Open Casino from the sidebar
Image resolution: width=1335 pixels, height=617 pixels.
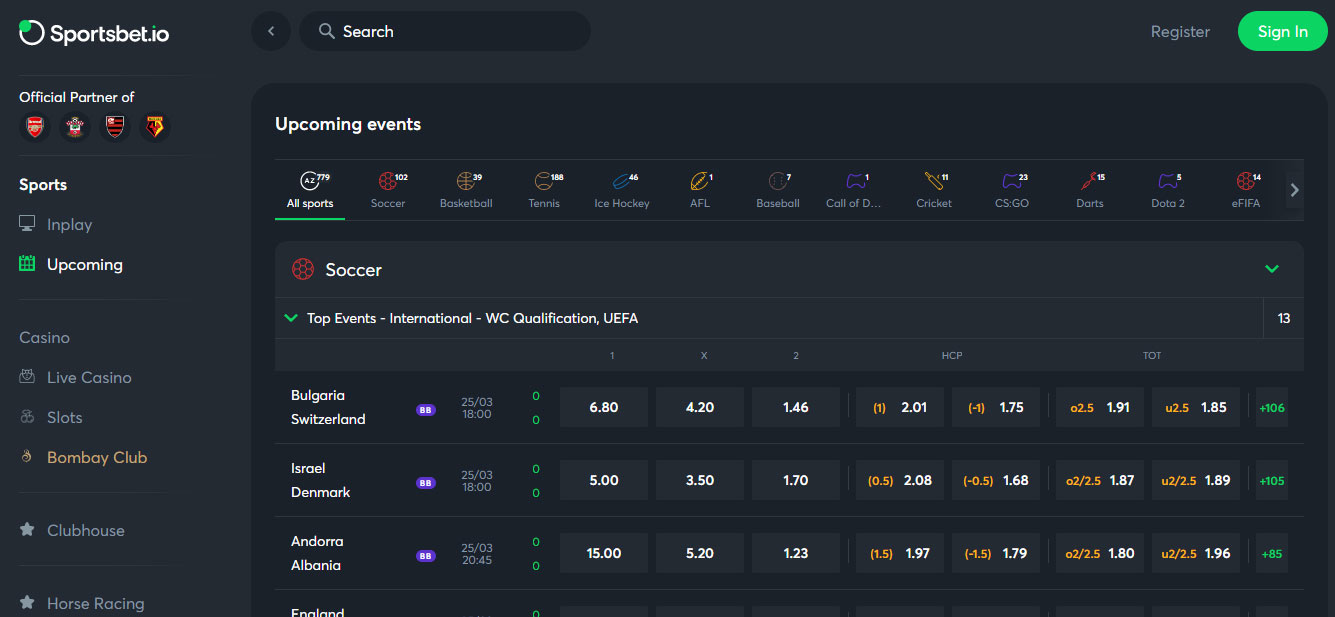[44, 337]
